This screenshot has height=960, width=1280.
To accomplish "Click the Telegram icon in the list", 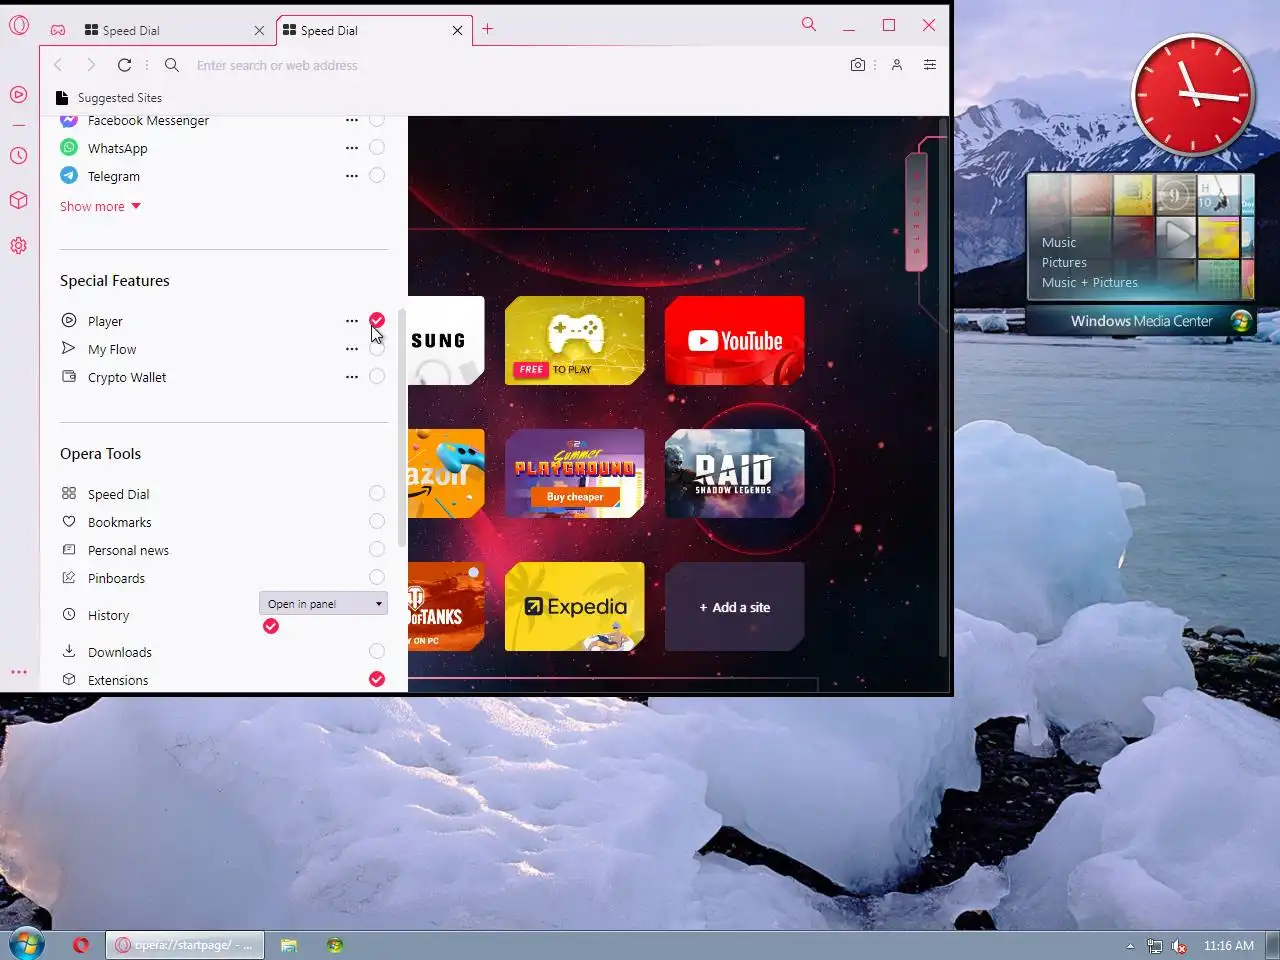I will point(69,176).
